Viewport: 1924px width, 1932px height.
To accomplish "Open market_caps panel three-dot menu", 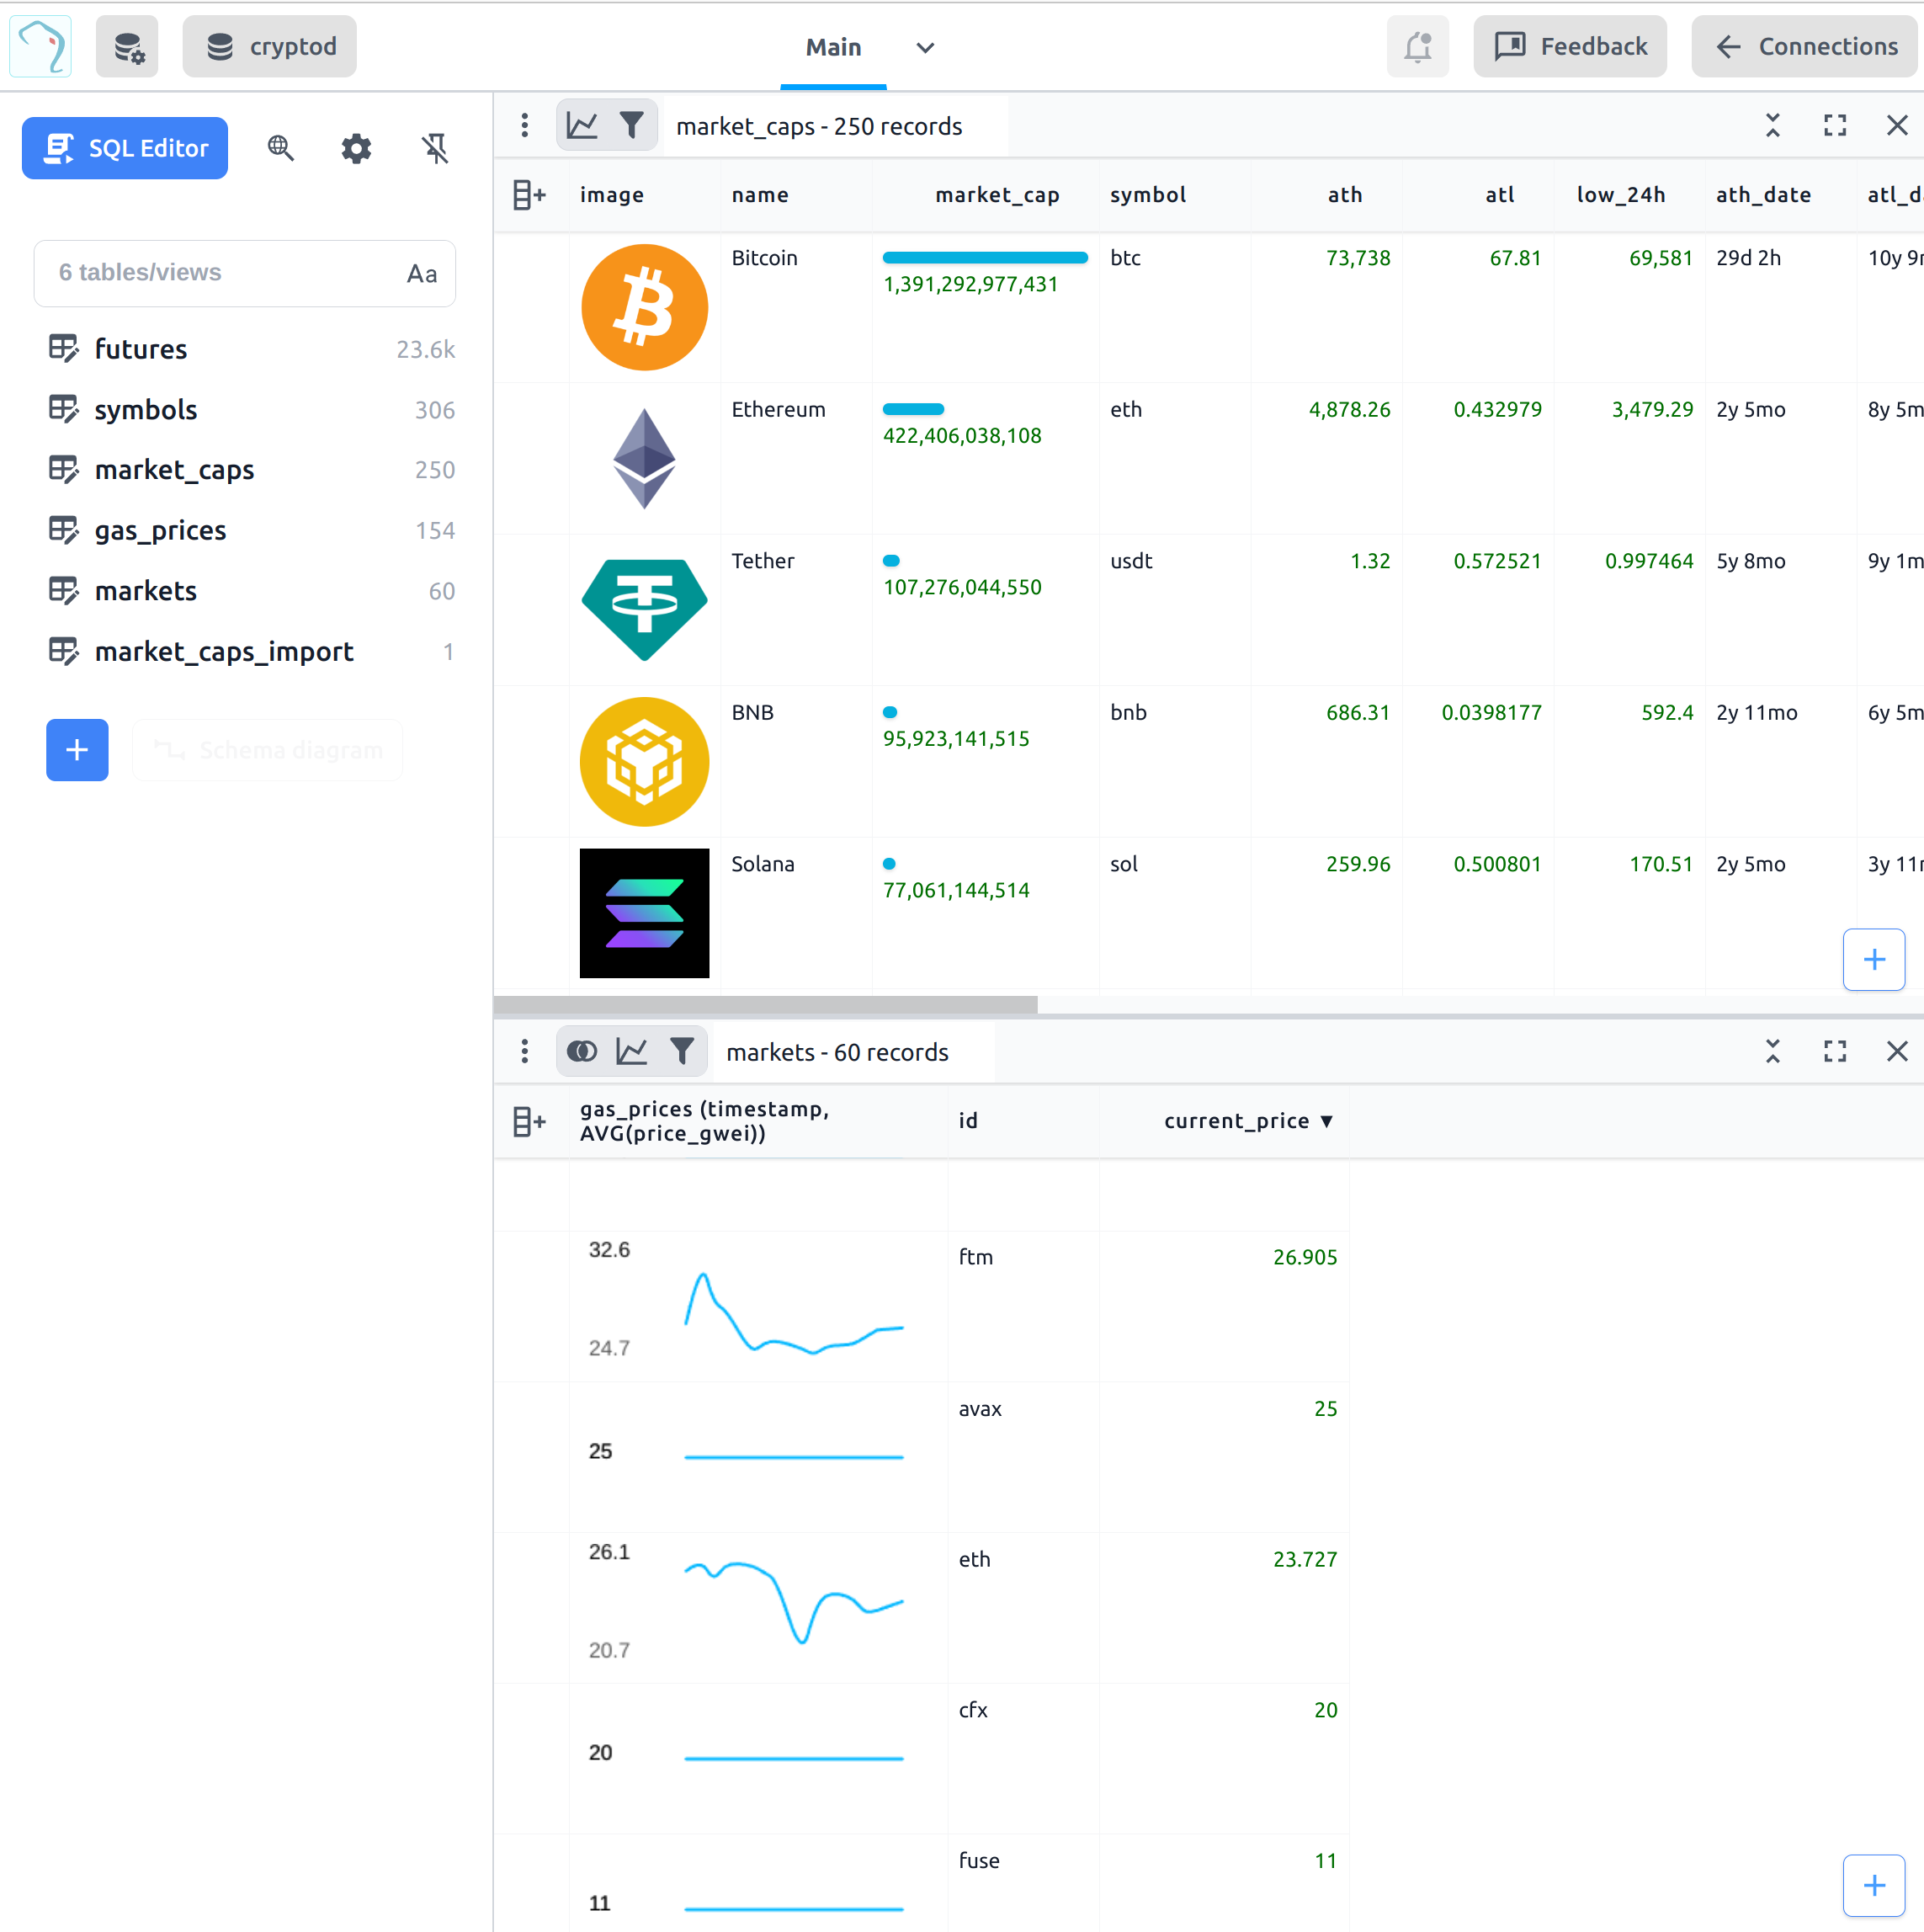I will (525, 126).
